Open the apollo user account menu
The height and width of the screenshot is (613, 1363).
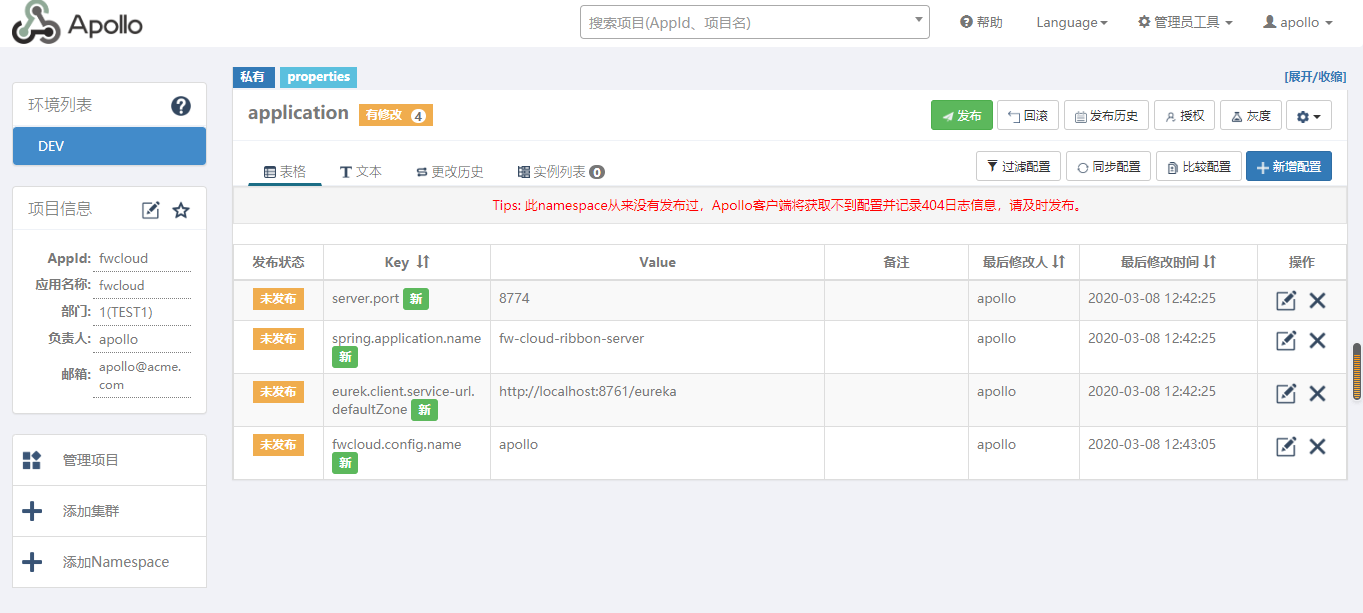click(x=1298, y=22)
